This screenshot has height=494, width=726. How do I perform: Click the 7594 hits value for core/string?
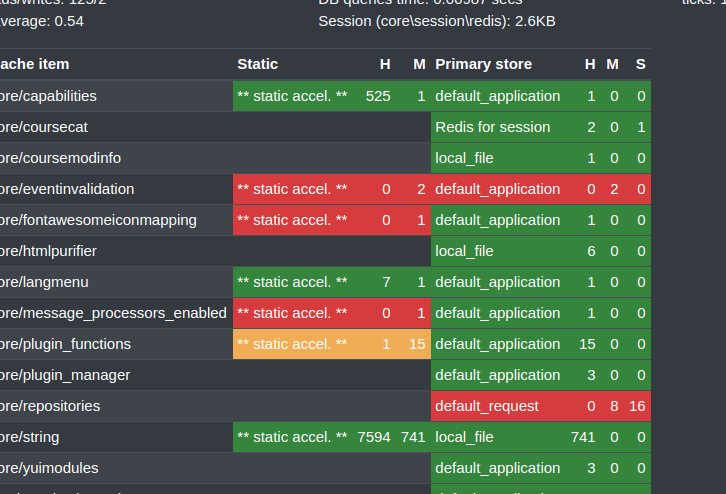click(374, 437)
